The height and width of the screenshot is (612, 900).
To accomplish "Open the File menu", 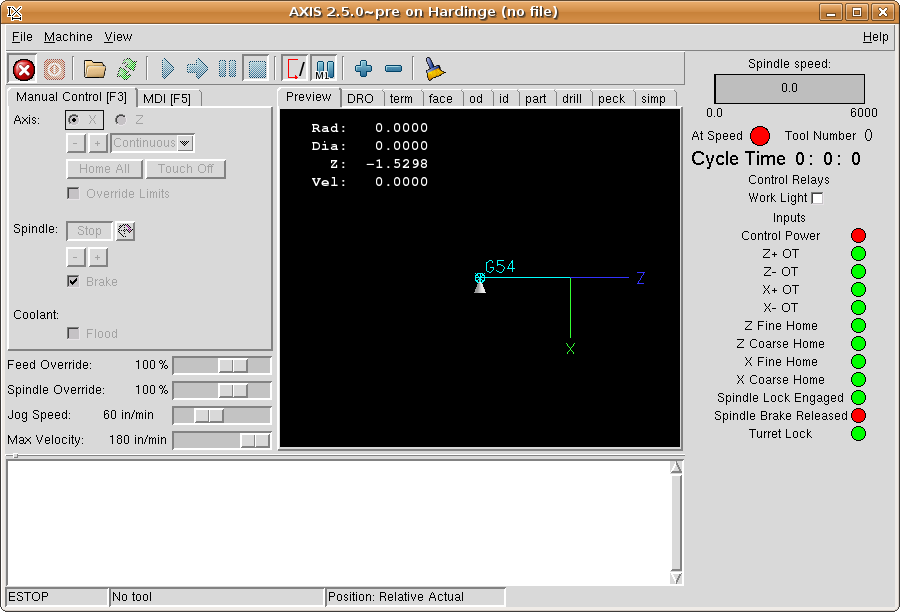I will [x=22, y=37].
